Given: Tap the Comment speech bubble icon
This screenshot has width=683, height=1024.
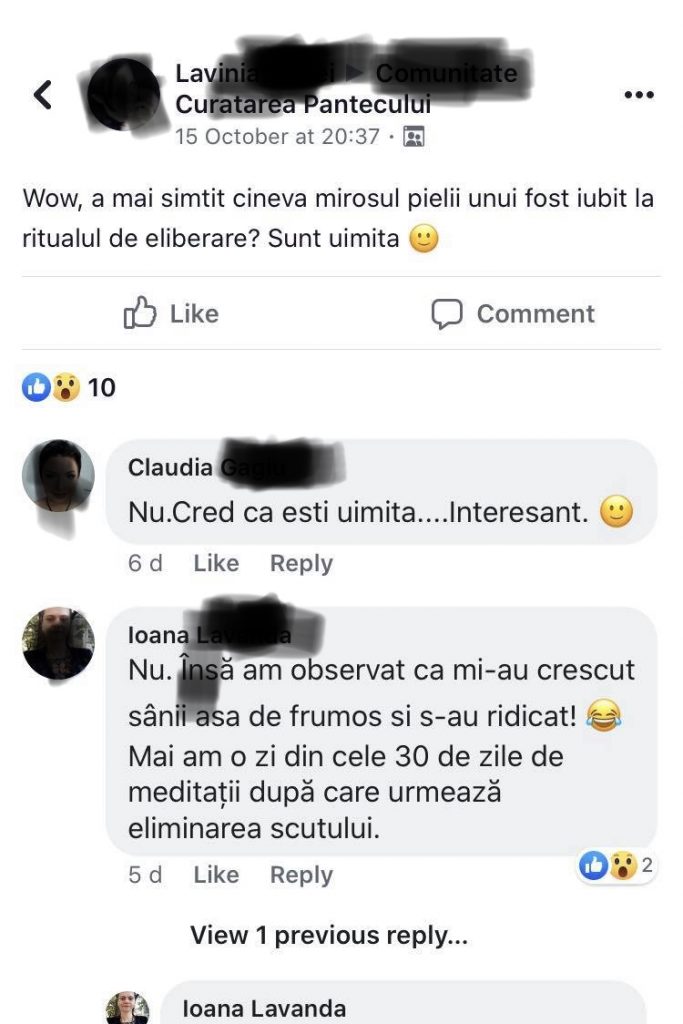Looking at the screenshot, I should click(x=447, y=313).
